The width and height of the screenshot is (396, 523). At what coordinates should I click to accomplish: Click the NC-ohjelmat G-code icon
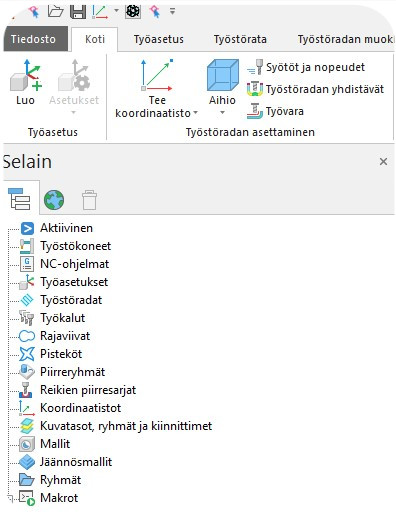click(27, 264)
